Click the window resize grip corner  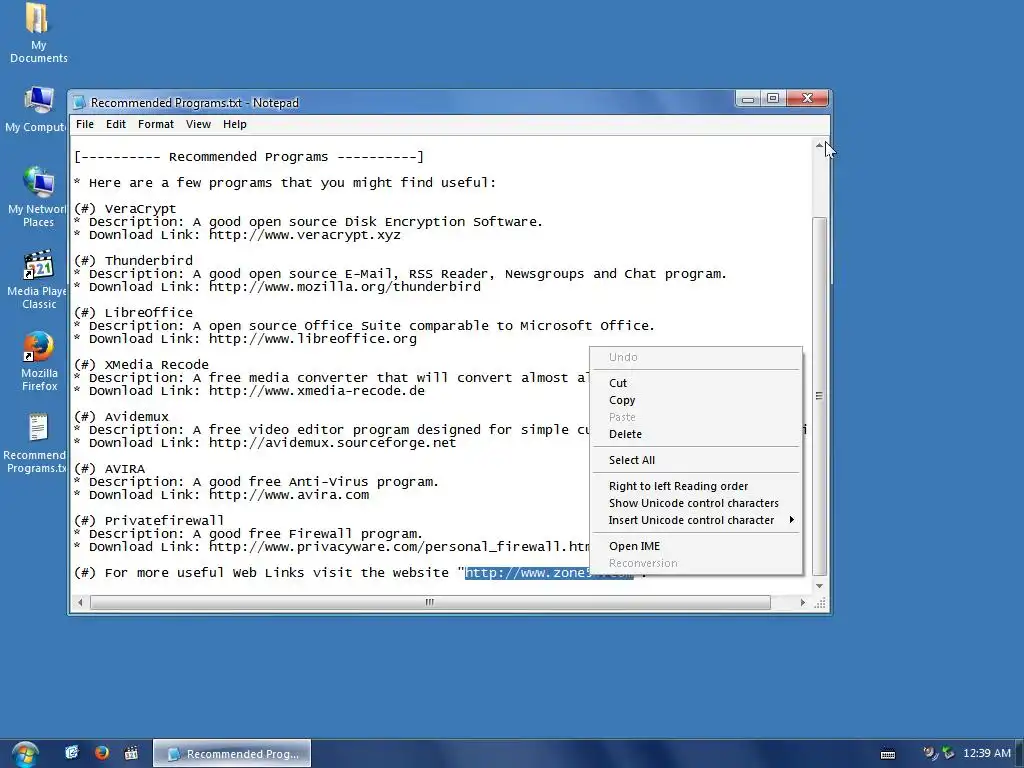click(820, 603)
